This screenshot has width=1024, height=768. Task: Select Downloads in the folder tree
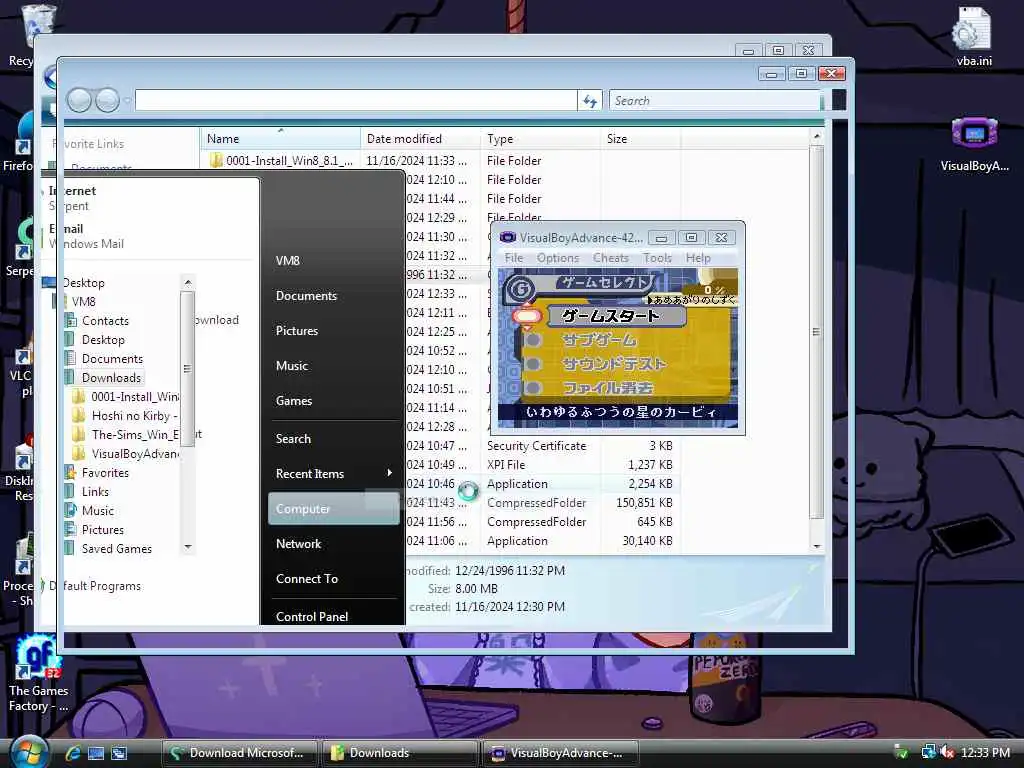111,377
